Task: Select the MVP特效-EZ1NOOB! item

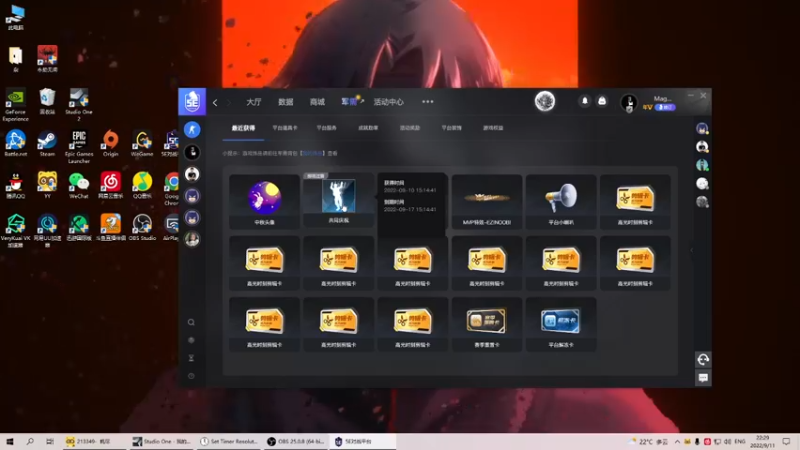Action: (x=487, y=202)
